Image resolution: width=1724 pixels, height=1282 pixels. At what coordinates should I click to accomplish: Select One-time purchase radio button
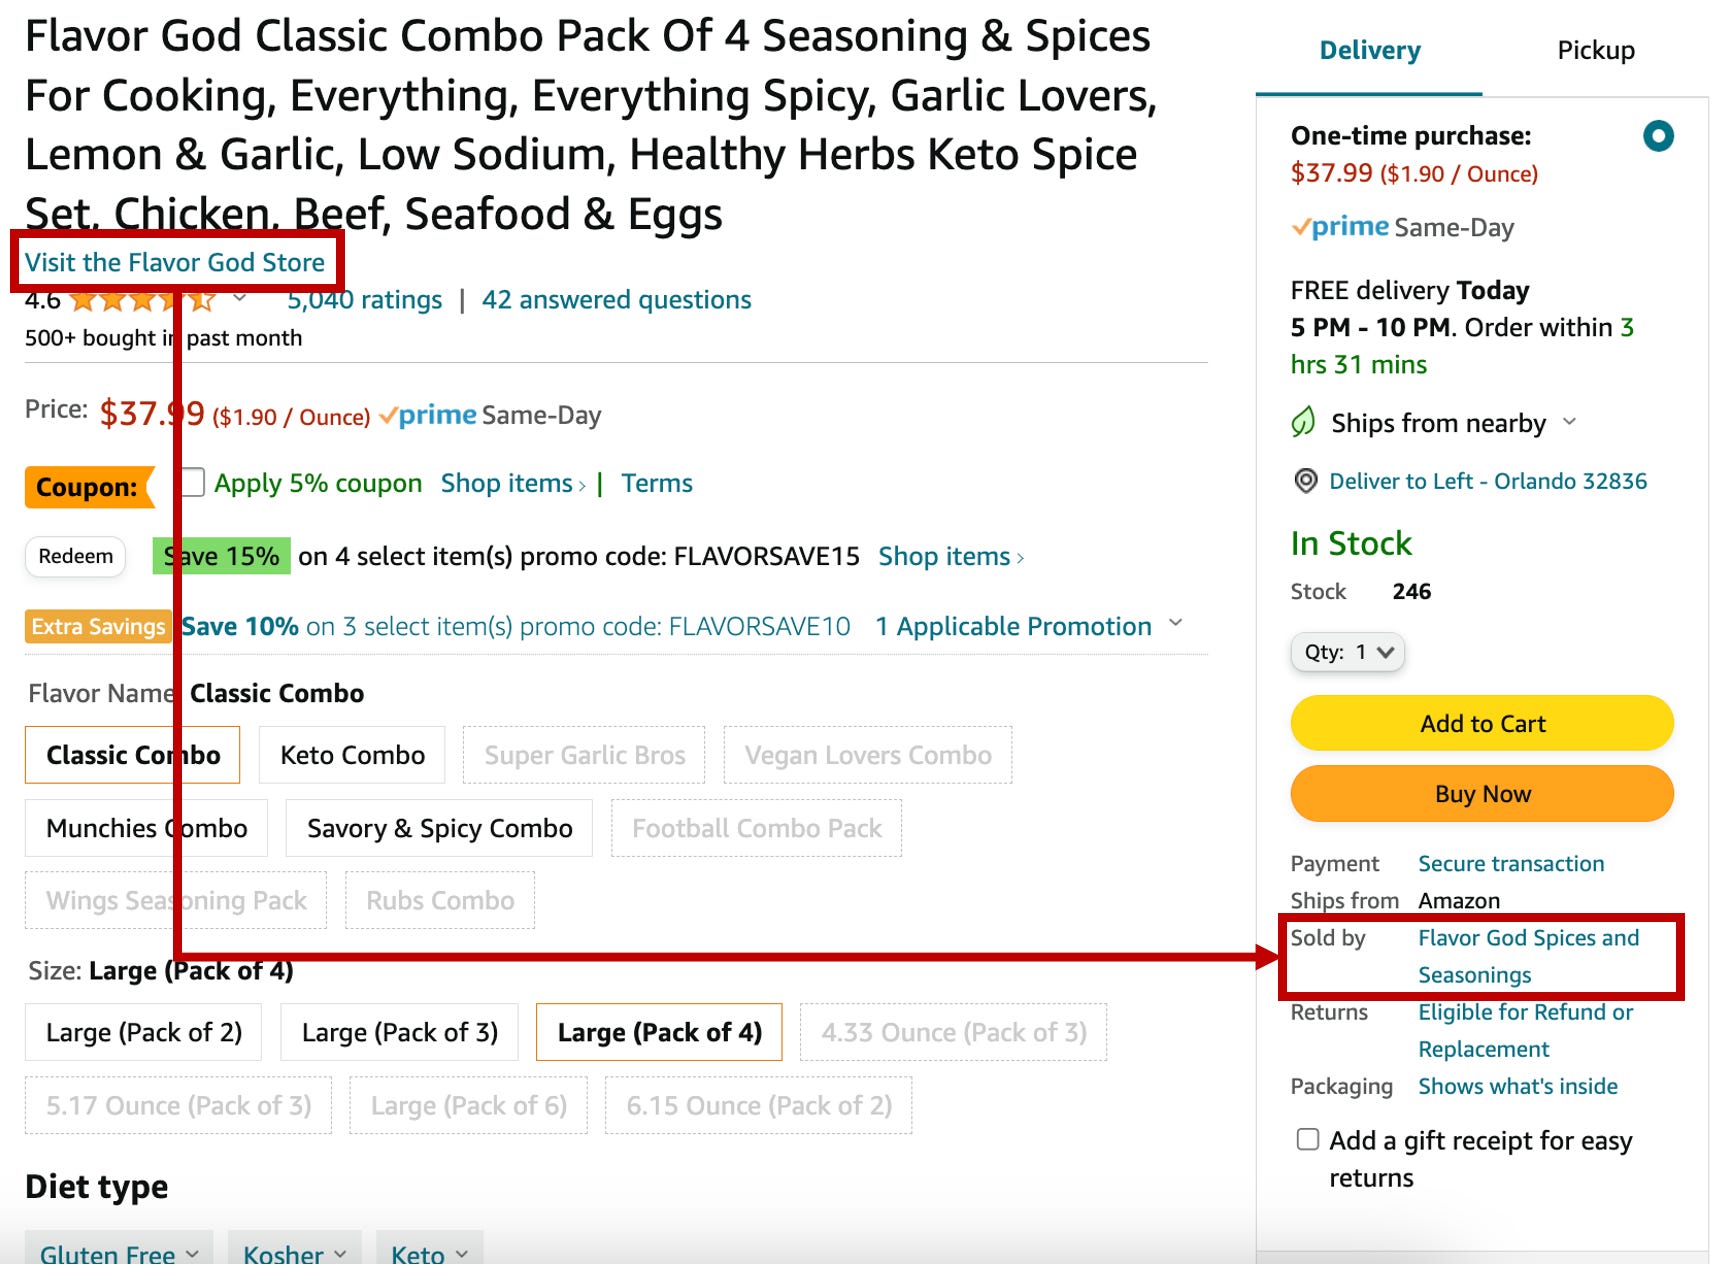pos(1658,136)
